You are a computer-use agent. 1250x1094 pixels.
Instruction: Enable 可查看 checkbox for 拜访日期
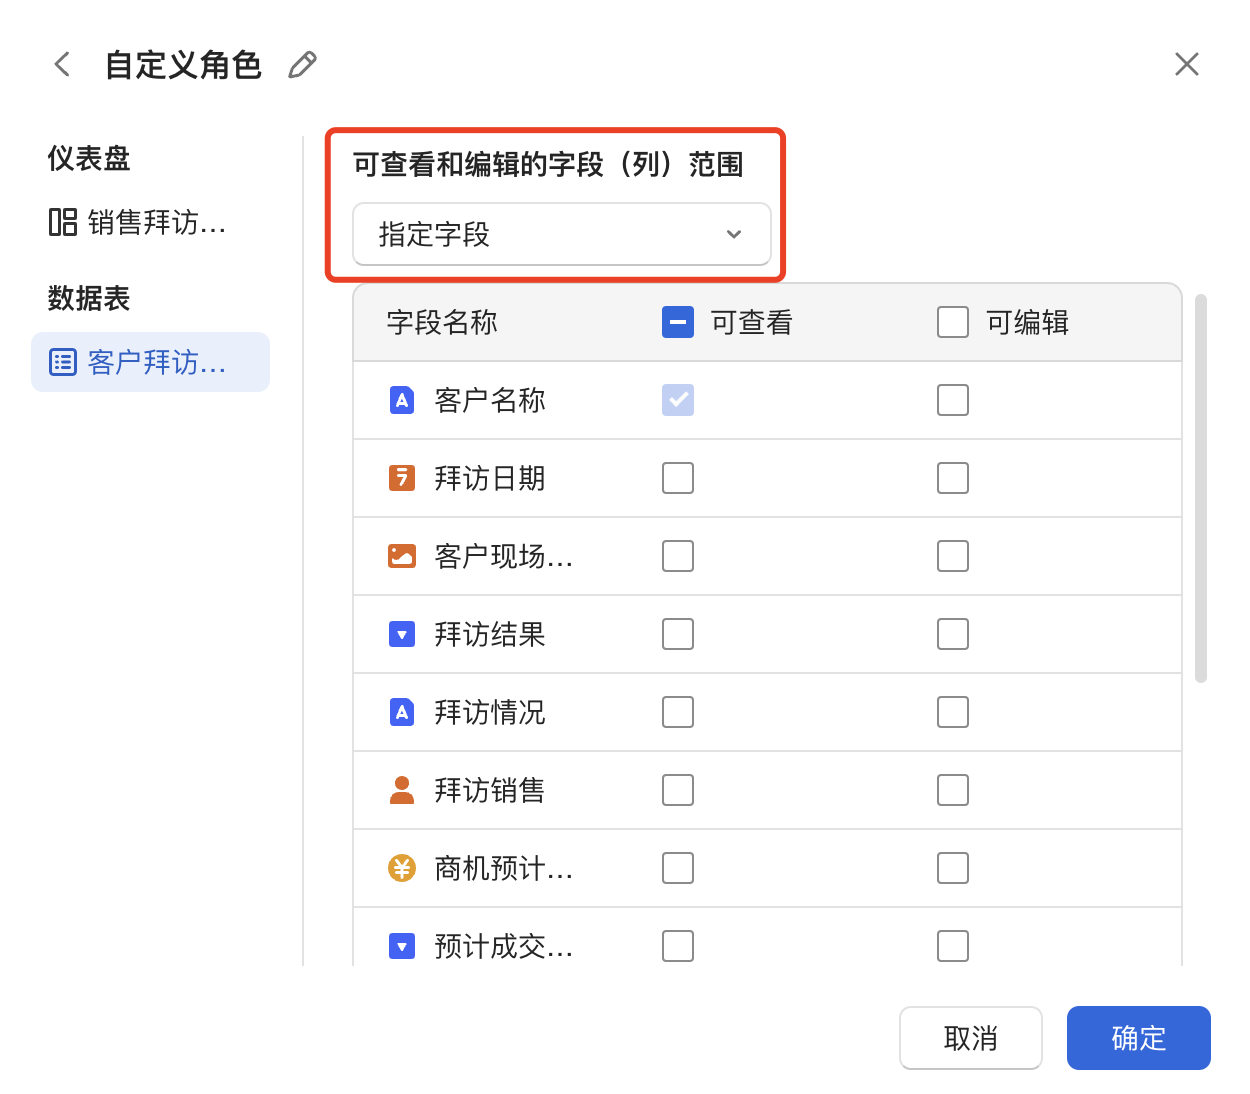pyautogui.click(x=678, y=478)
